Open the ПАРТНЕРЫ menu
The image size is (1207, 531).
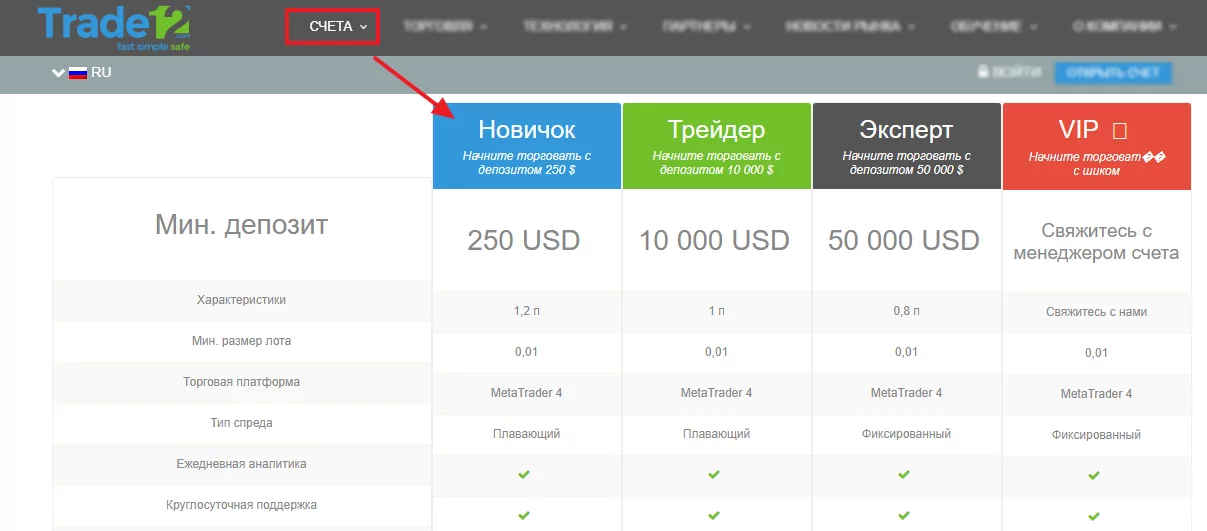click(x=706, y=27)
